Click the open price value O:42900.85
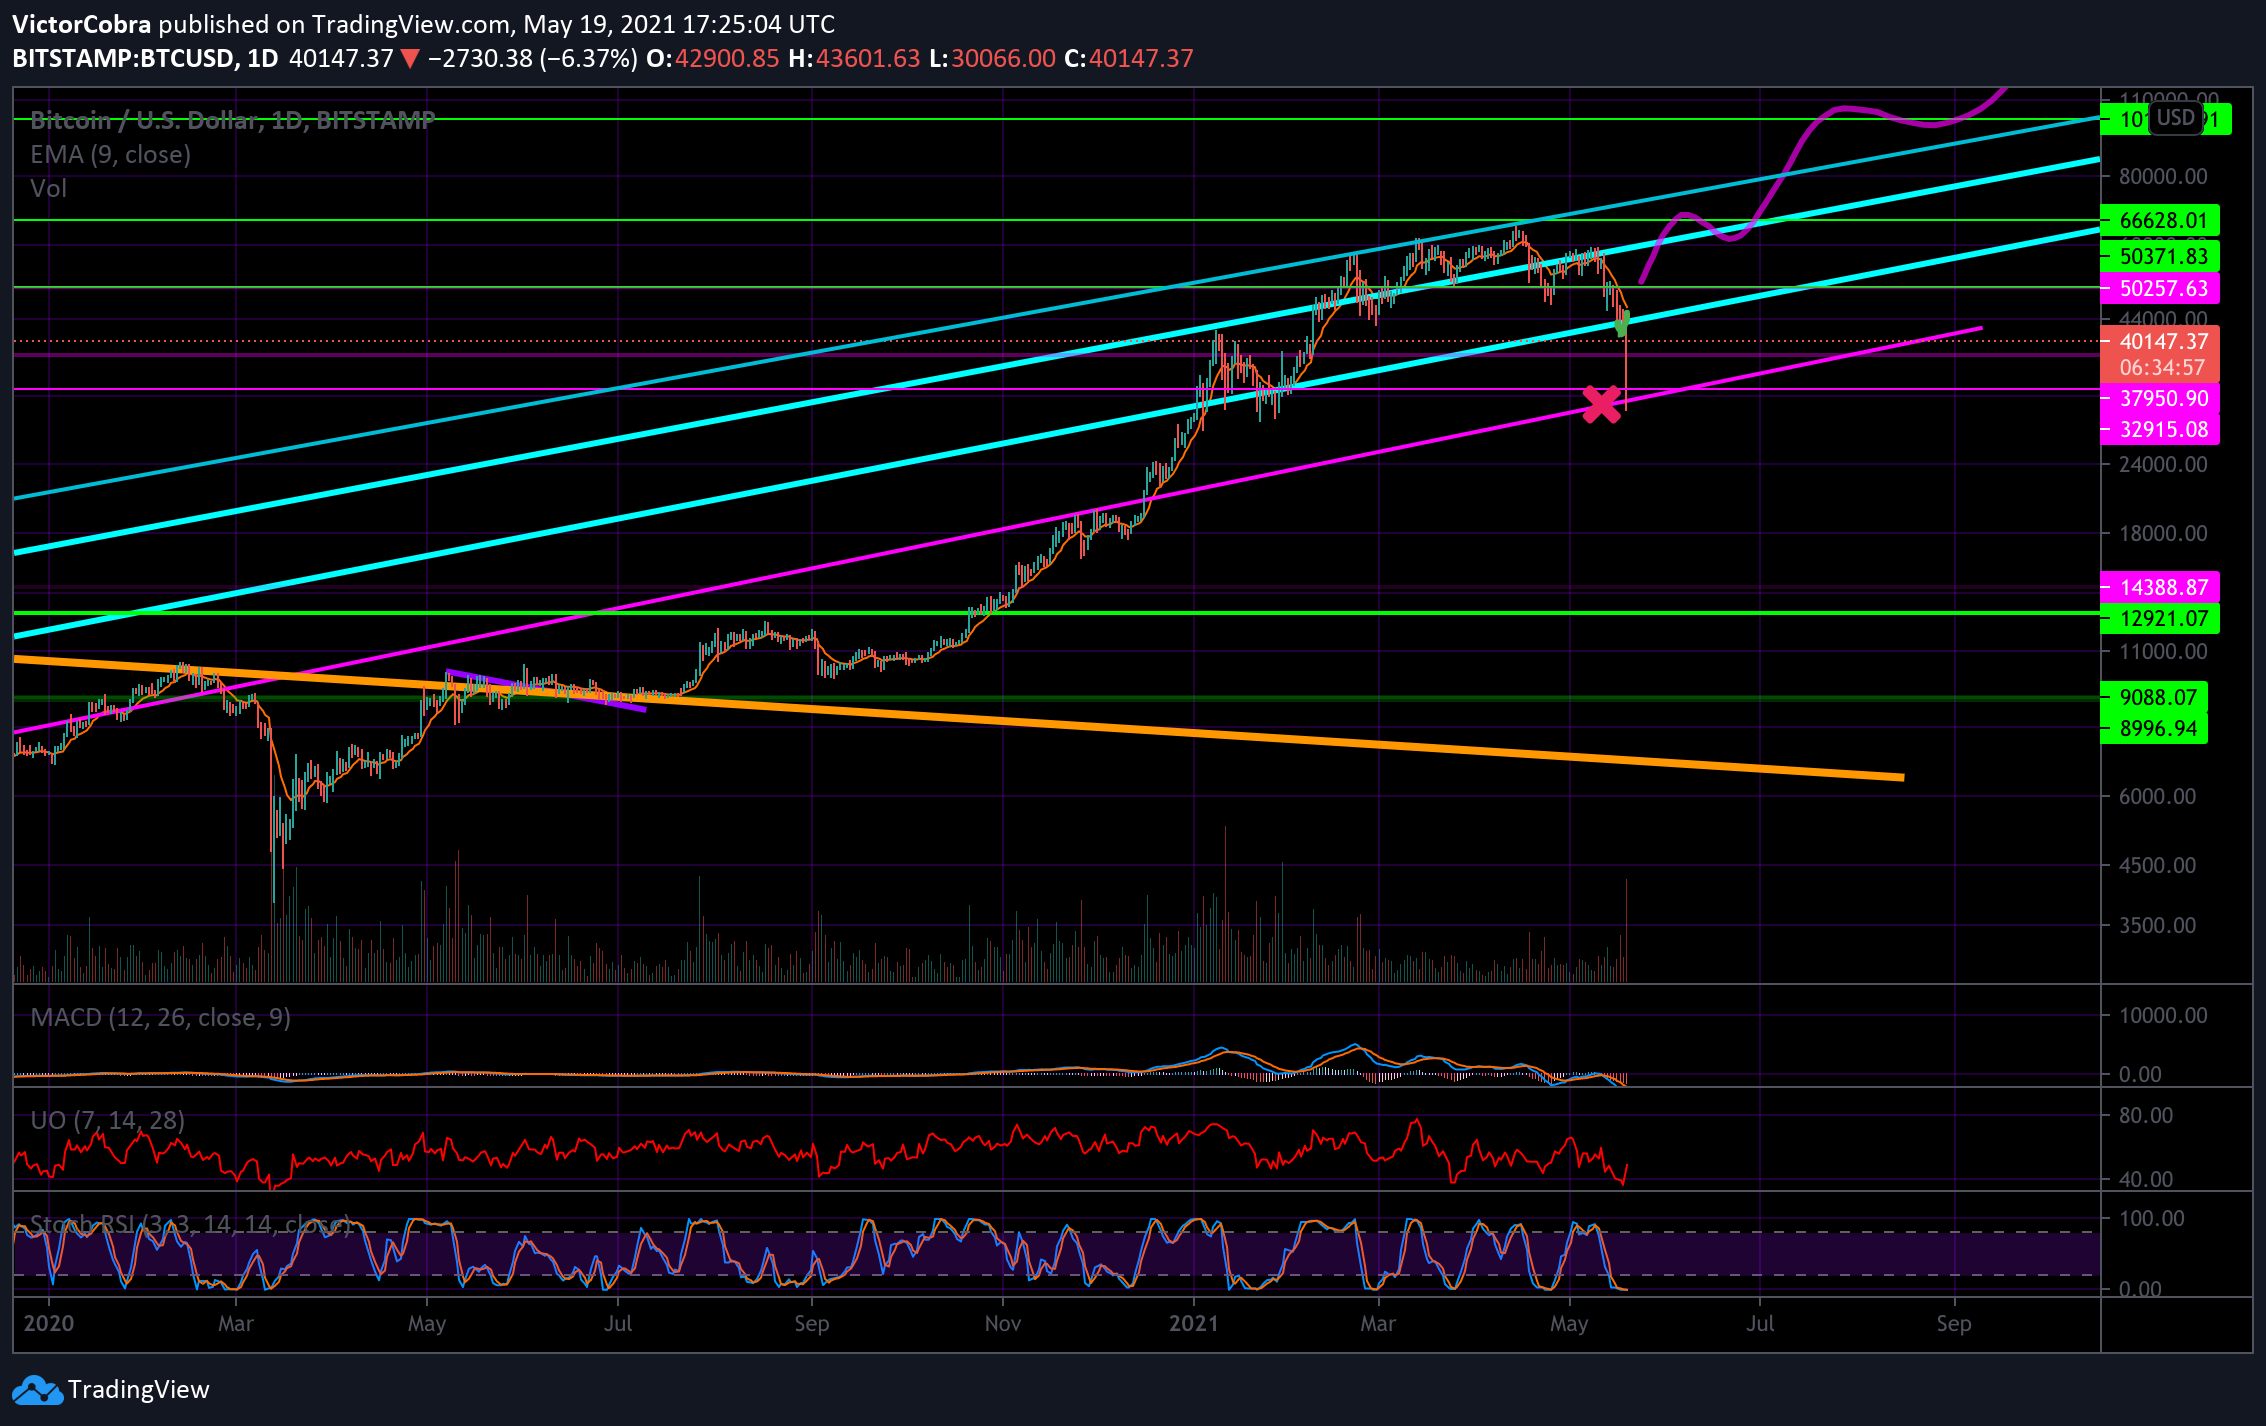This screenshot has height=1426, width=2266. (x=712, y=58)
